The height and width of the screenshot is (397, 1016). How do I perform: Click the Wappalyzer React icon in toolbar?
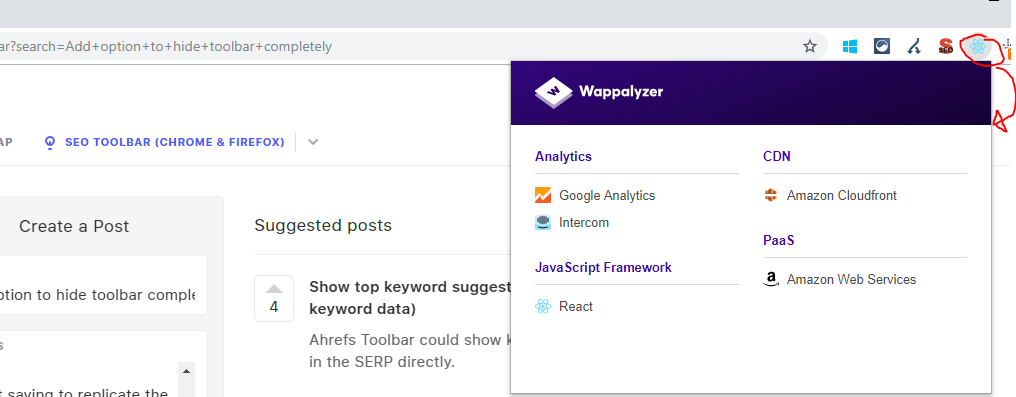[x=978, y=47]
